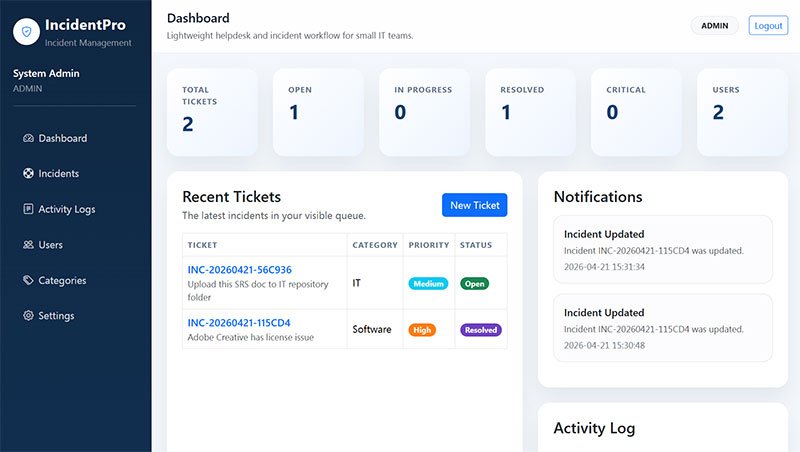800x452 pixels.
Task: Click the Settings gear icon
Action: point(28,316)
